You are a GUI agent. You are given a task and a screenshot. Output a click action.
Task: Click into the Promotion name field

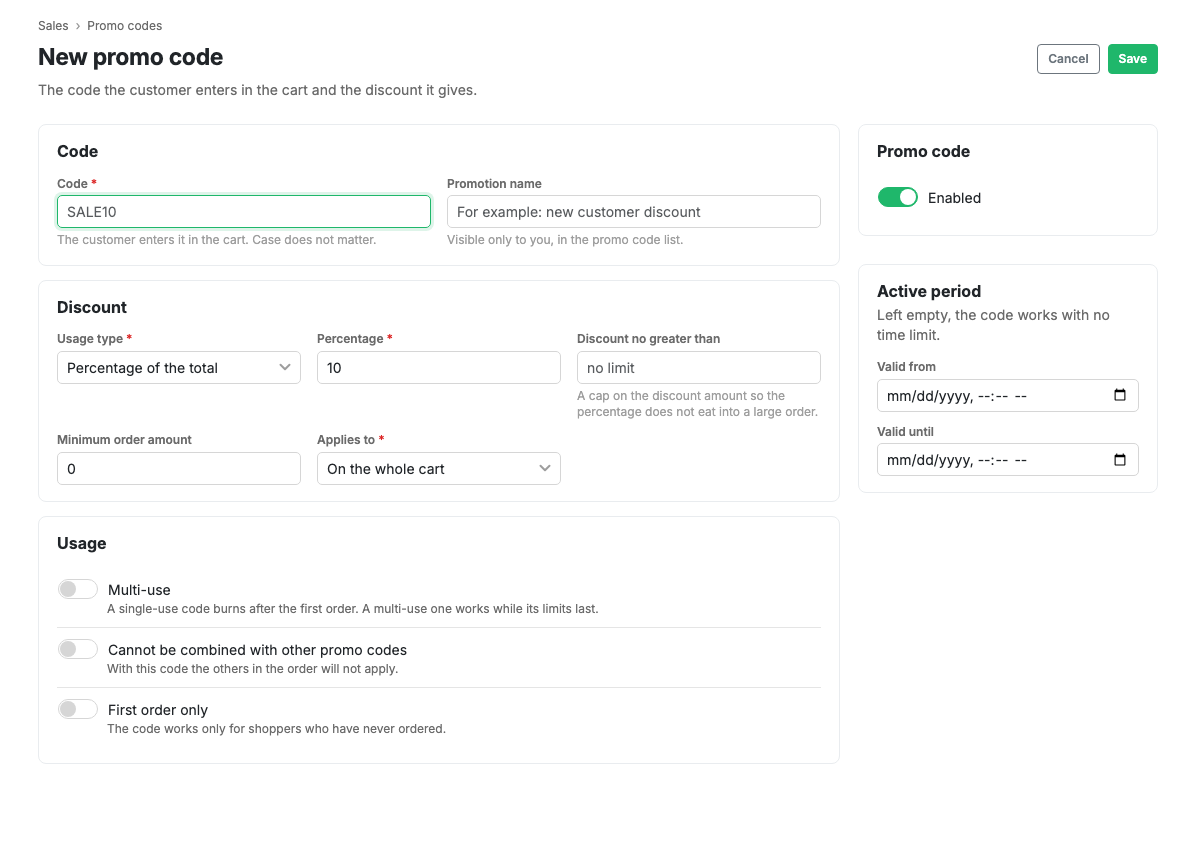click(634, 211)
